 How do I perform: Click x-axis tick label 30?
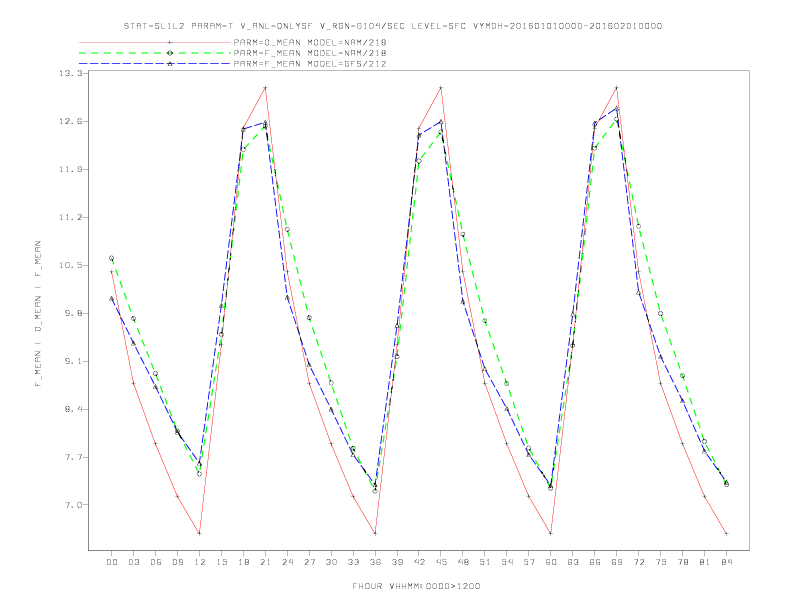tap(331, 562)
